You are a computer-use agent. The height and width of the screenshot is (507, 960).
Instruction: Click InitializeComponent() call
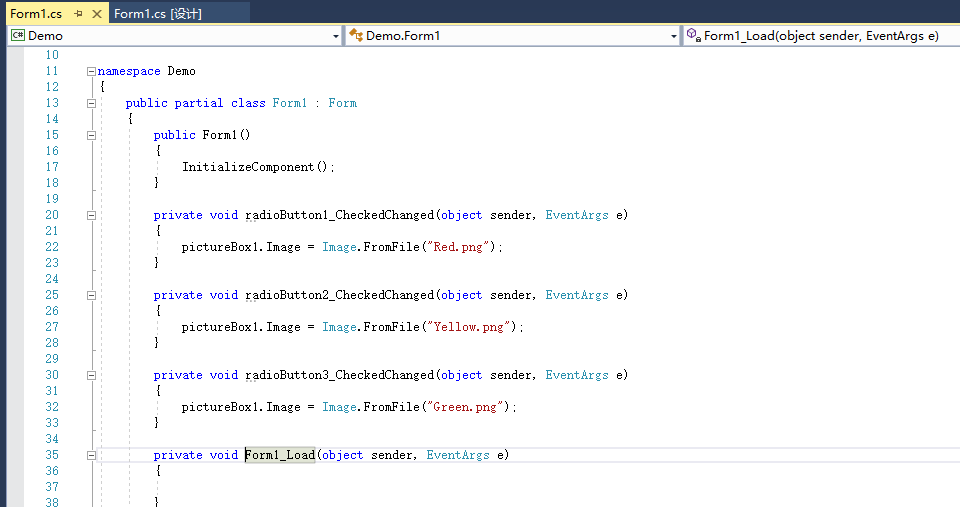pos(255,167)
